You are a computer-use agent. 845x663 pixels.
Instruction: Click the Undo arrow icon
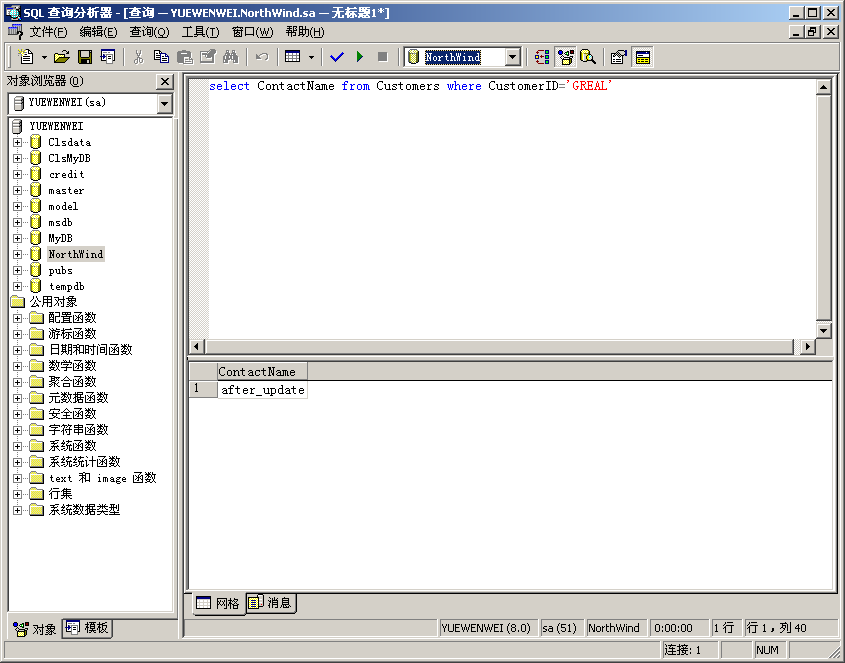[x=262, y=57]
